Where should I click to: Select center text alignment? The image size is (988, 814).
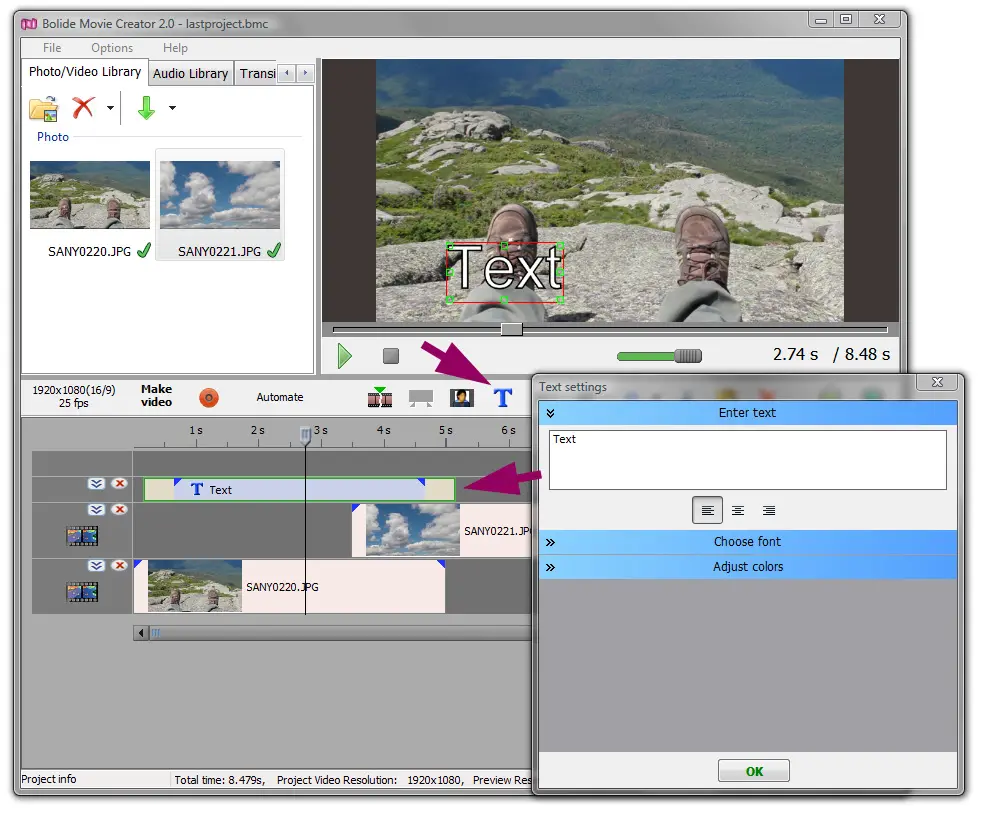click(738, 511)
